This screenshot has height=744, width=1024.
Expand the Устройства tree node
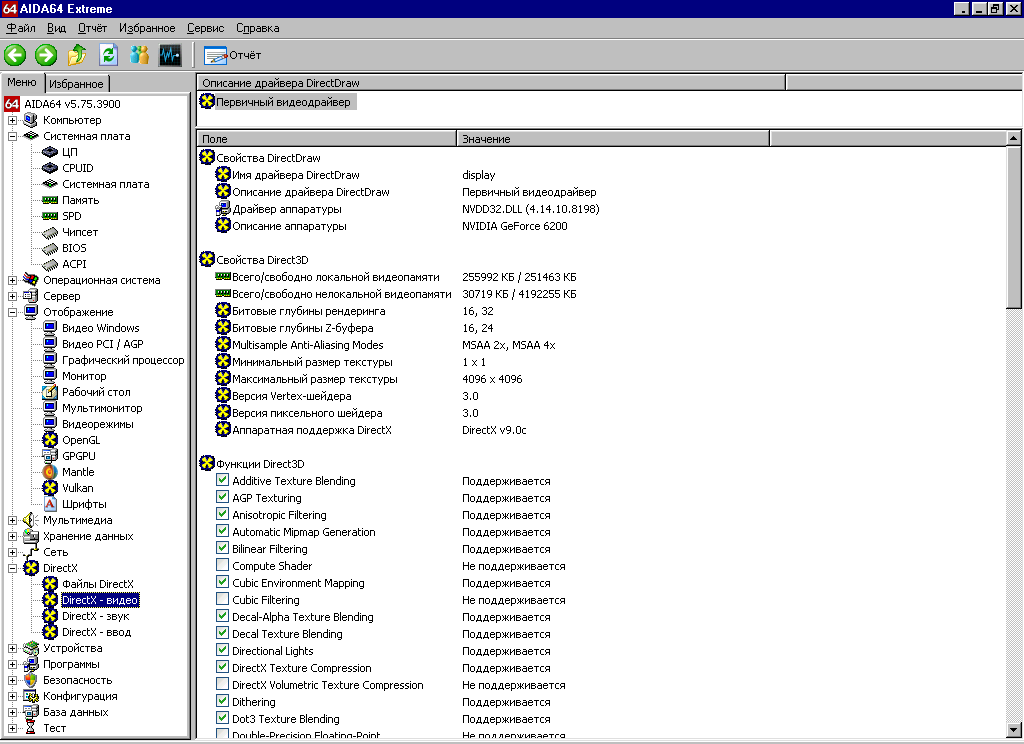click(x=13, y=648)
